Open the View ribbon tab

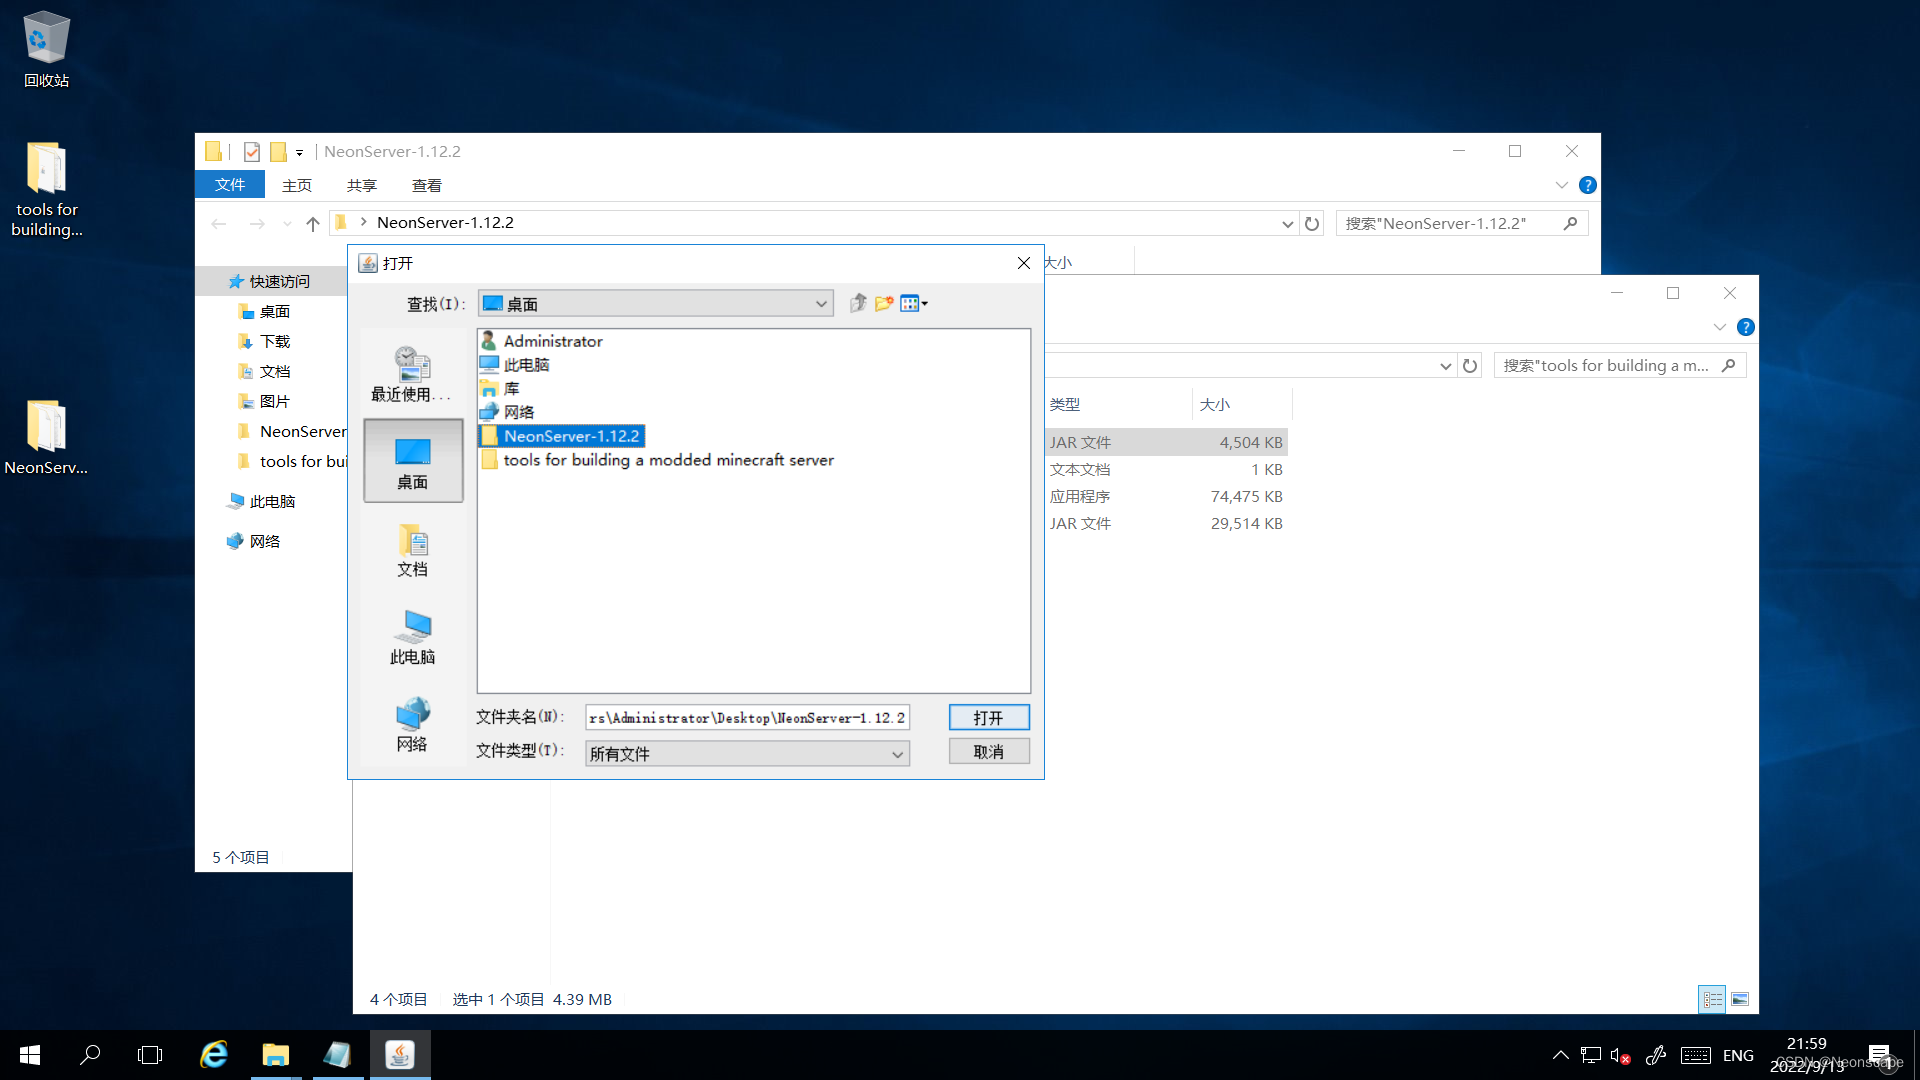point(426,185)
